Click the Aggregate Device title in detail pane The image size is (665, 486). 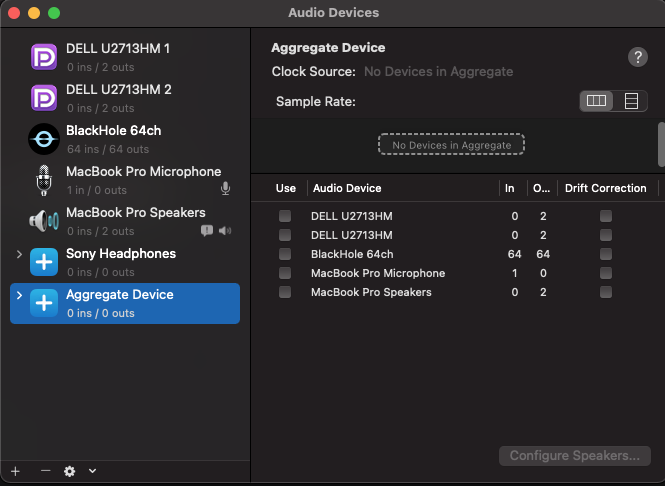(x=328, y=47)
